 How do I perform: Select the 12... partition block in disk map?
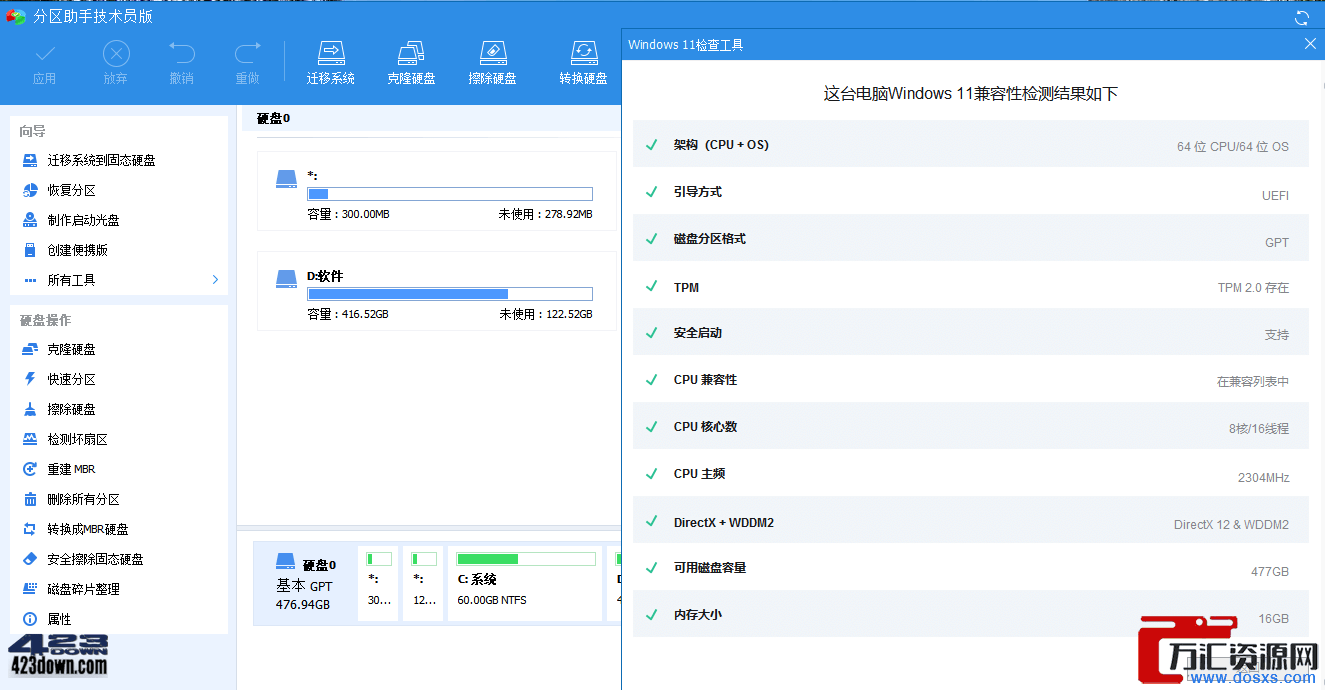click(424, 583)
